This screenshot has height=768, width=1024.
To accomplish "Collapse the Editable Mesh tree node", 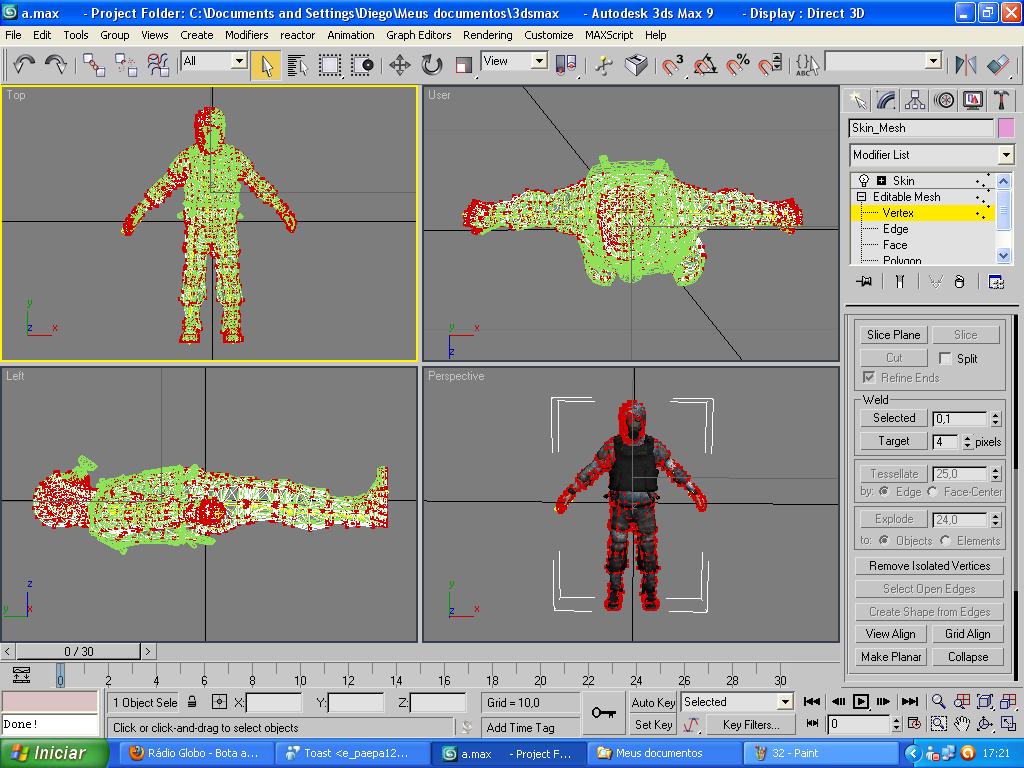I will (862, 197).
